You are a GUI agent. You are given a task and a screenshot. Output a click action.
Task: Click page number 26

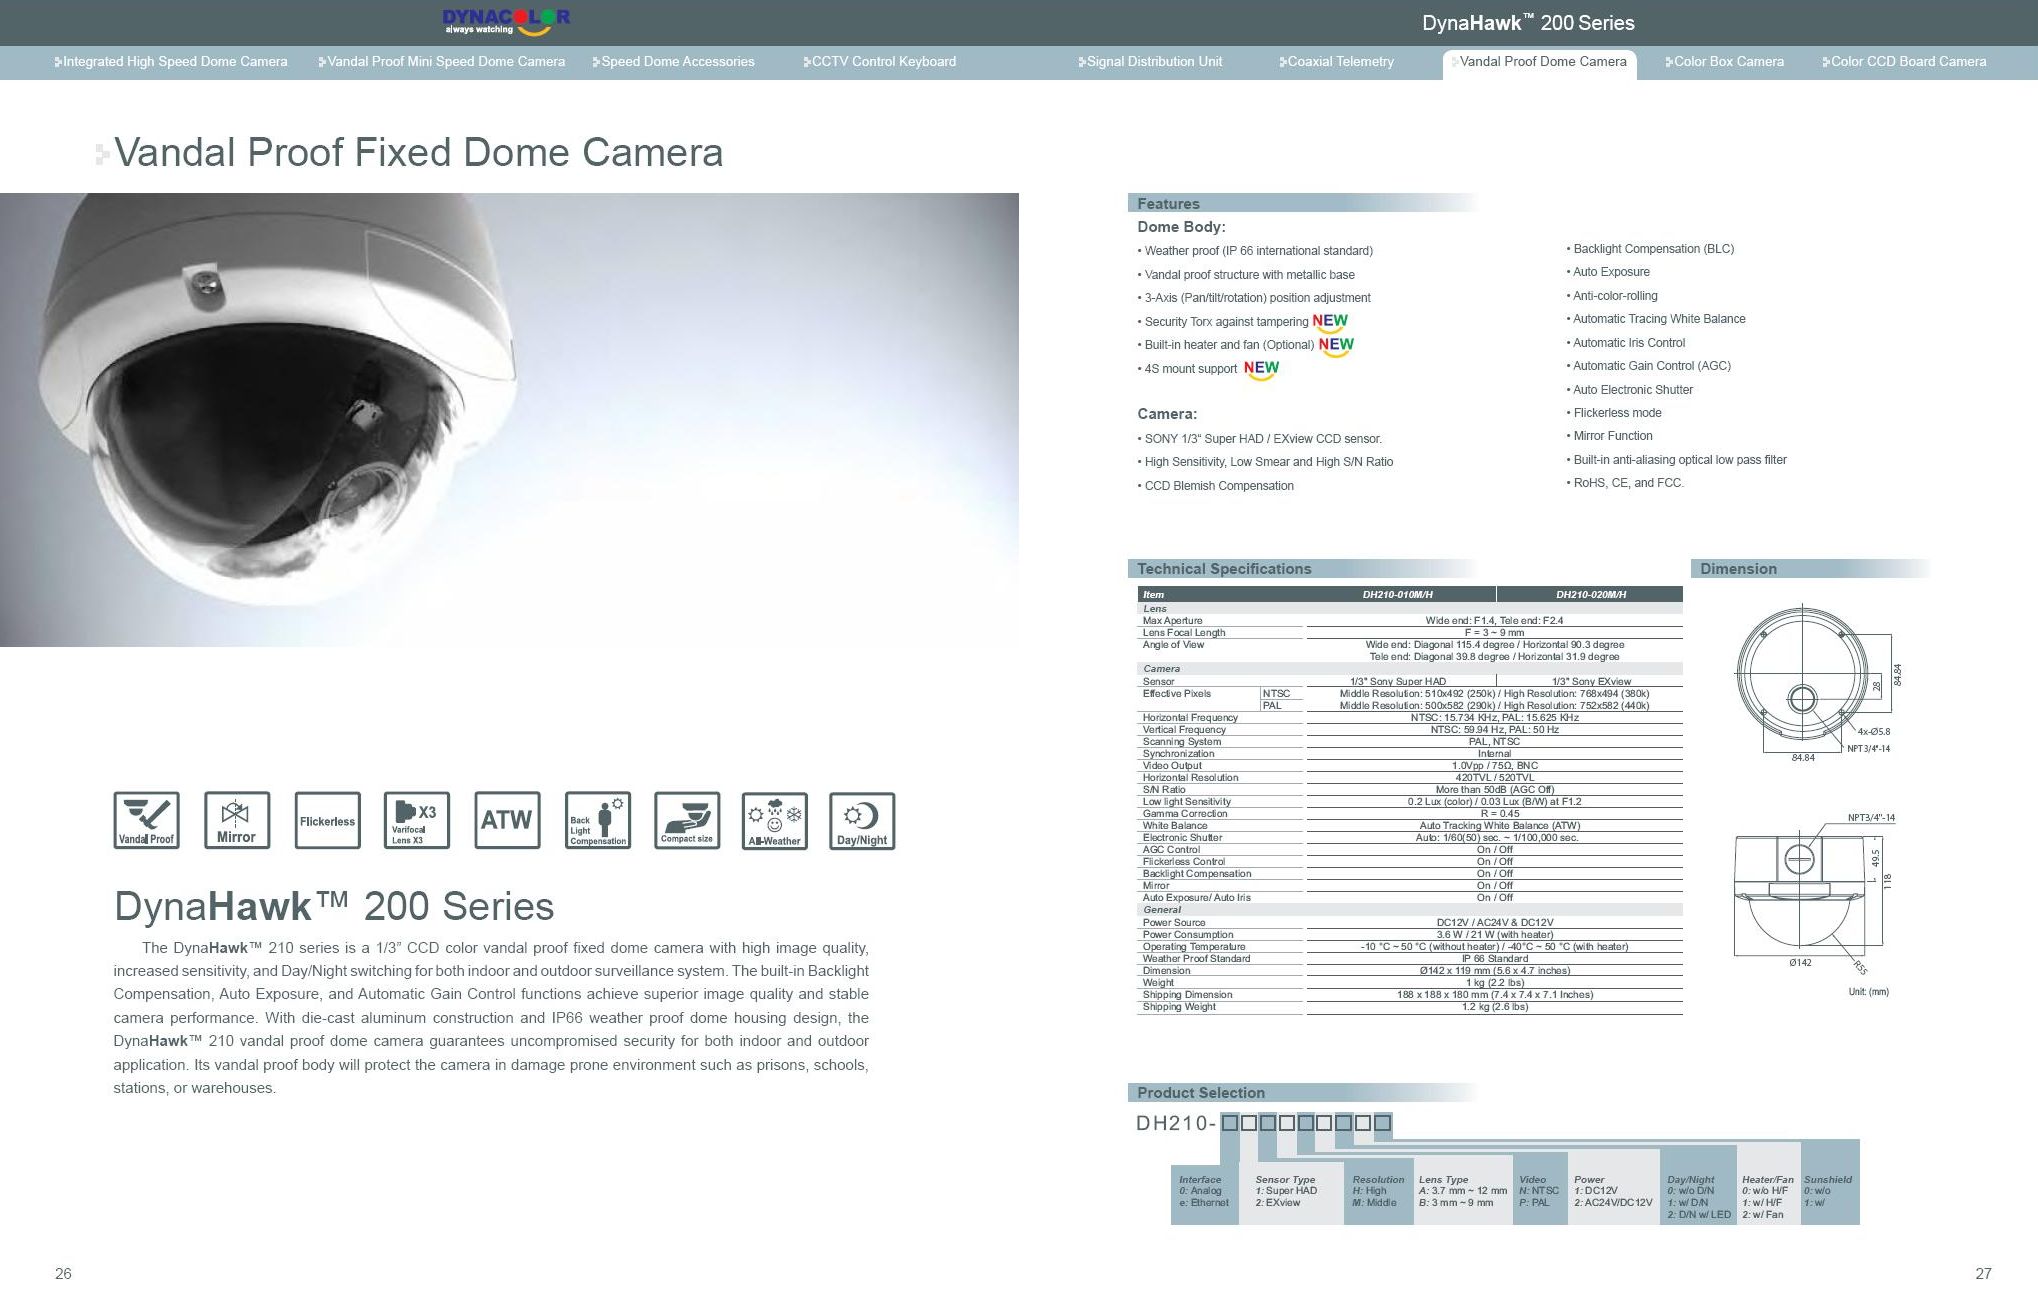(63, 1274)
